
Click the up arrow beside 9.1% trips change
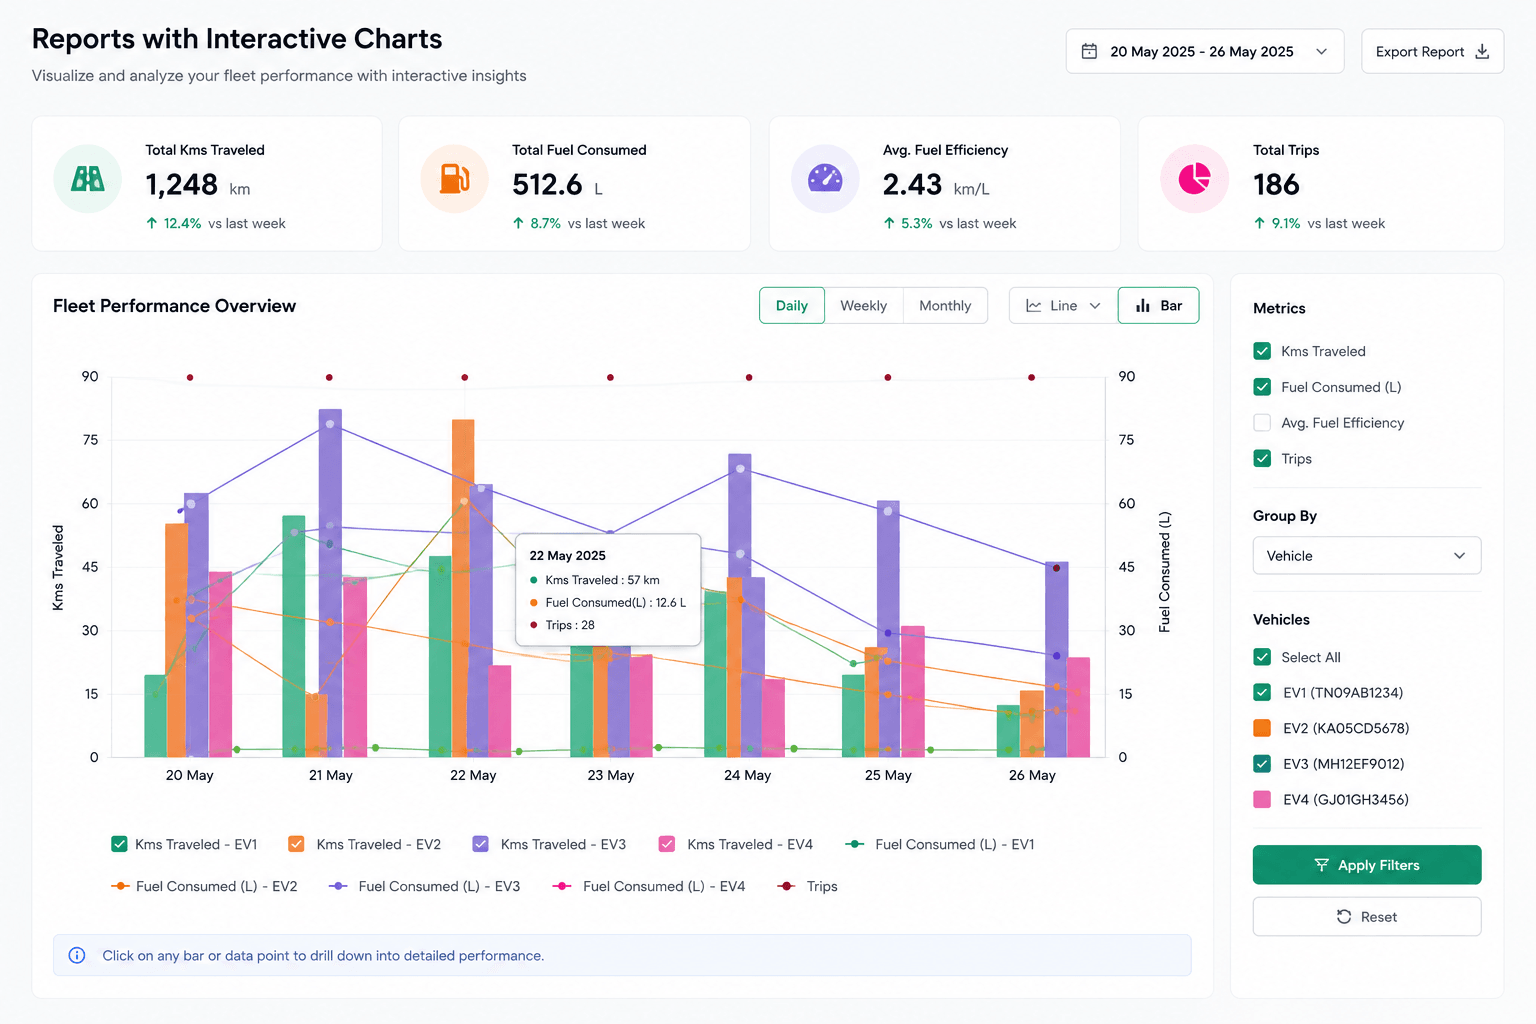pyautogui.click(x=1259, y=223)
